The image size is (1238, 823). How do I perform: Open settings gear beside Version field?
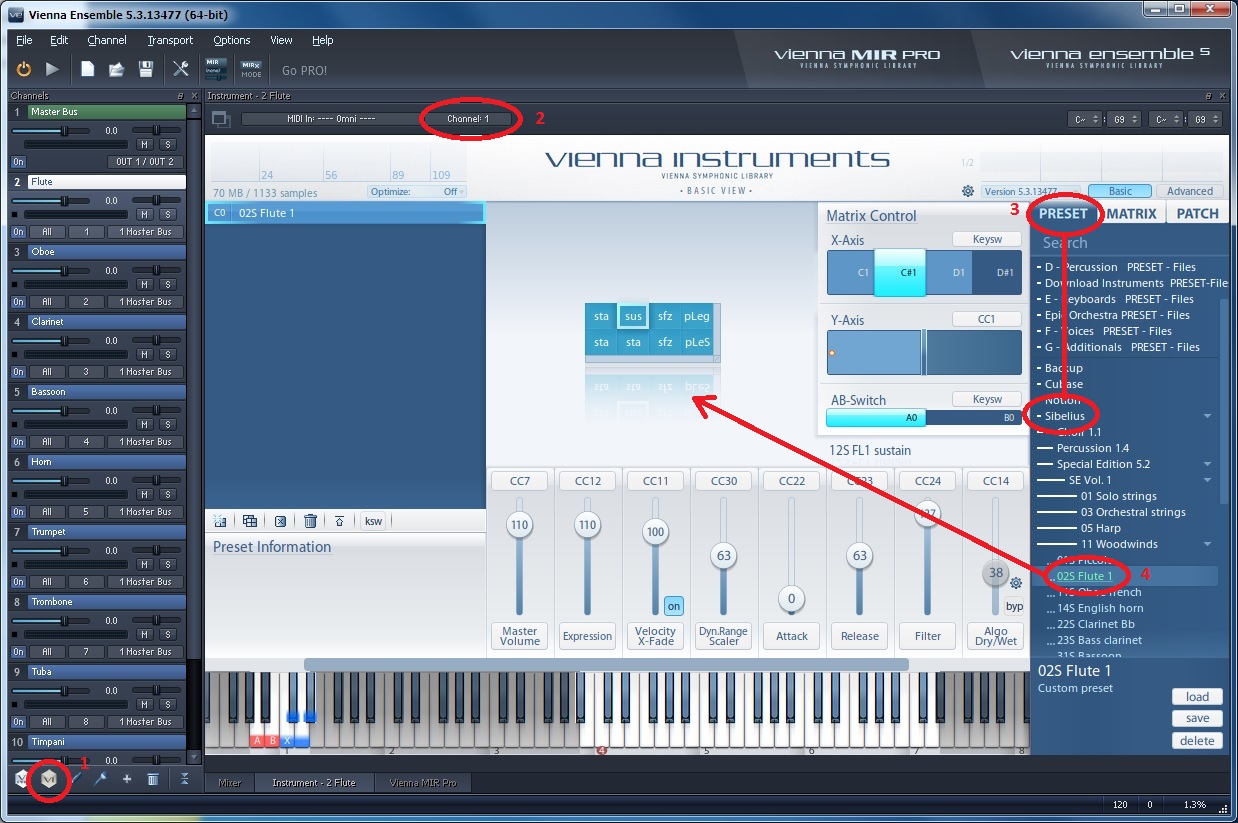[968, 191]
